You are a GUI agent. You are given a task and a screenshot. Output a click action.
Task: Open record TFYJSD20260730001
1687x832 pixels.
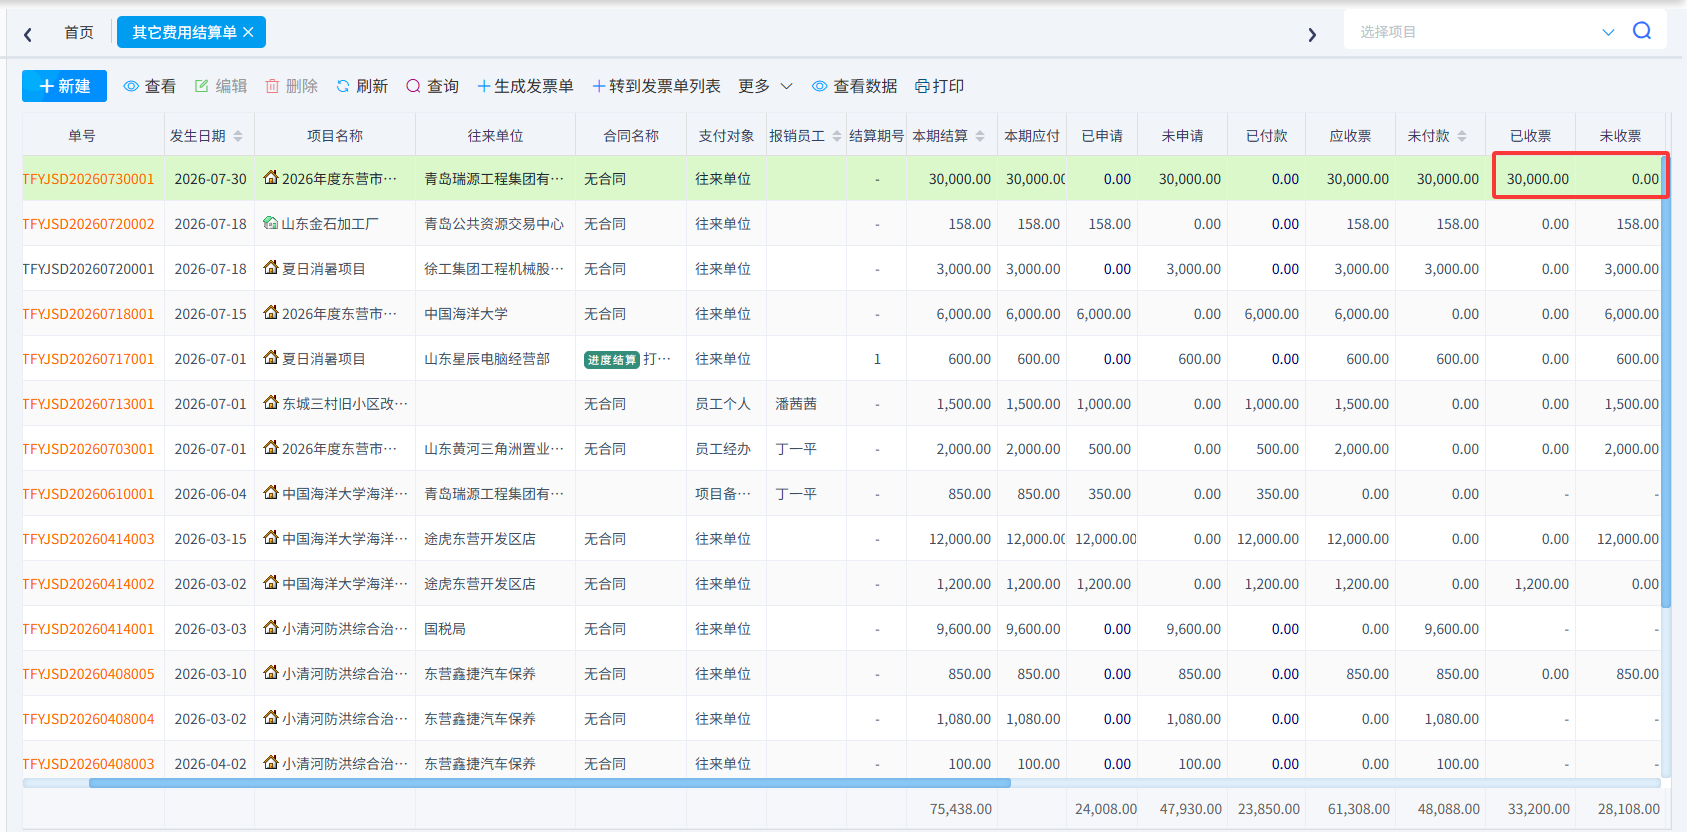89,179
